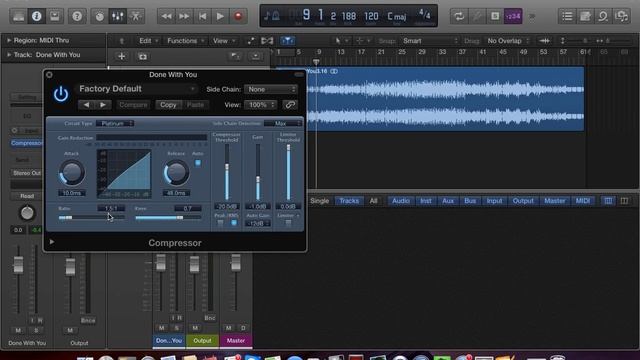640x360 pixels.
Task: Expand the Compressor extended parameters triangle
Action: (52, 242)
